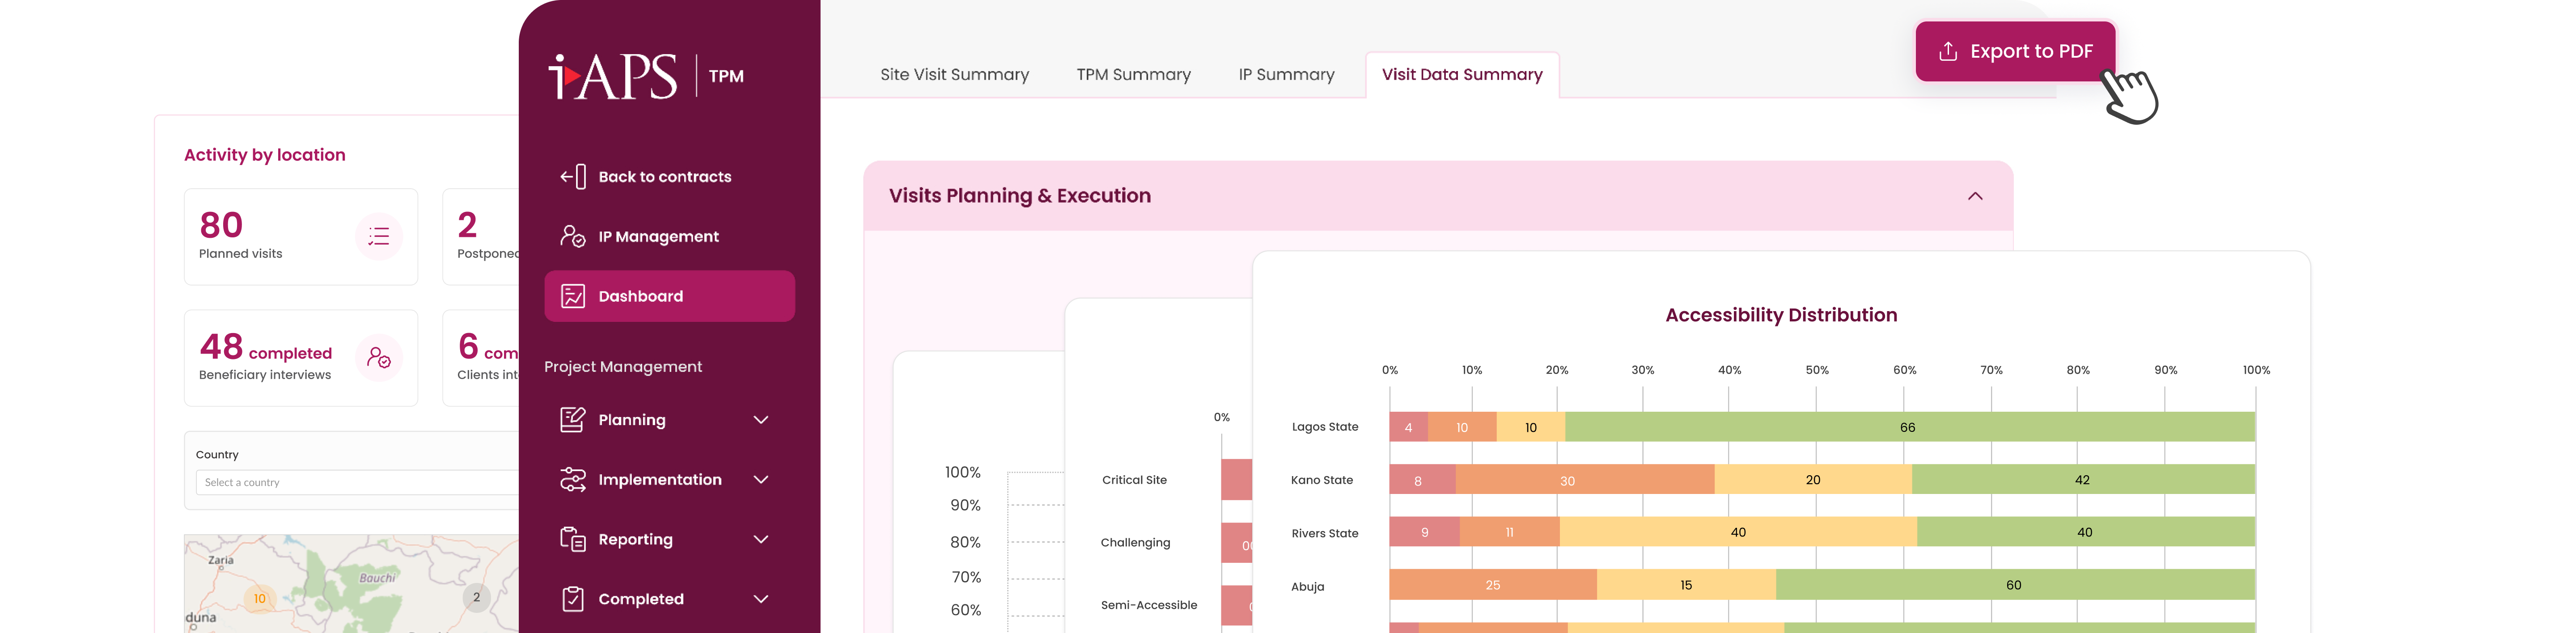The width and height of the screenshot is (2576, 633).
Task: Expand the Implementation menu chevron
Action: tap(761, 480)
